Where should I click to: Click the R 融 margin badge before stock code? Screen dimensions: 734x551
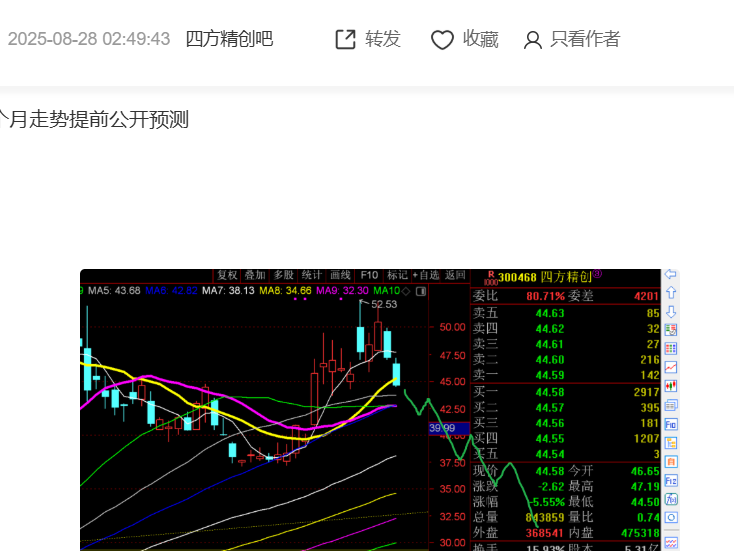(491, 278)
